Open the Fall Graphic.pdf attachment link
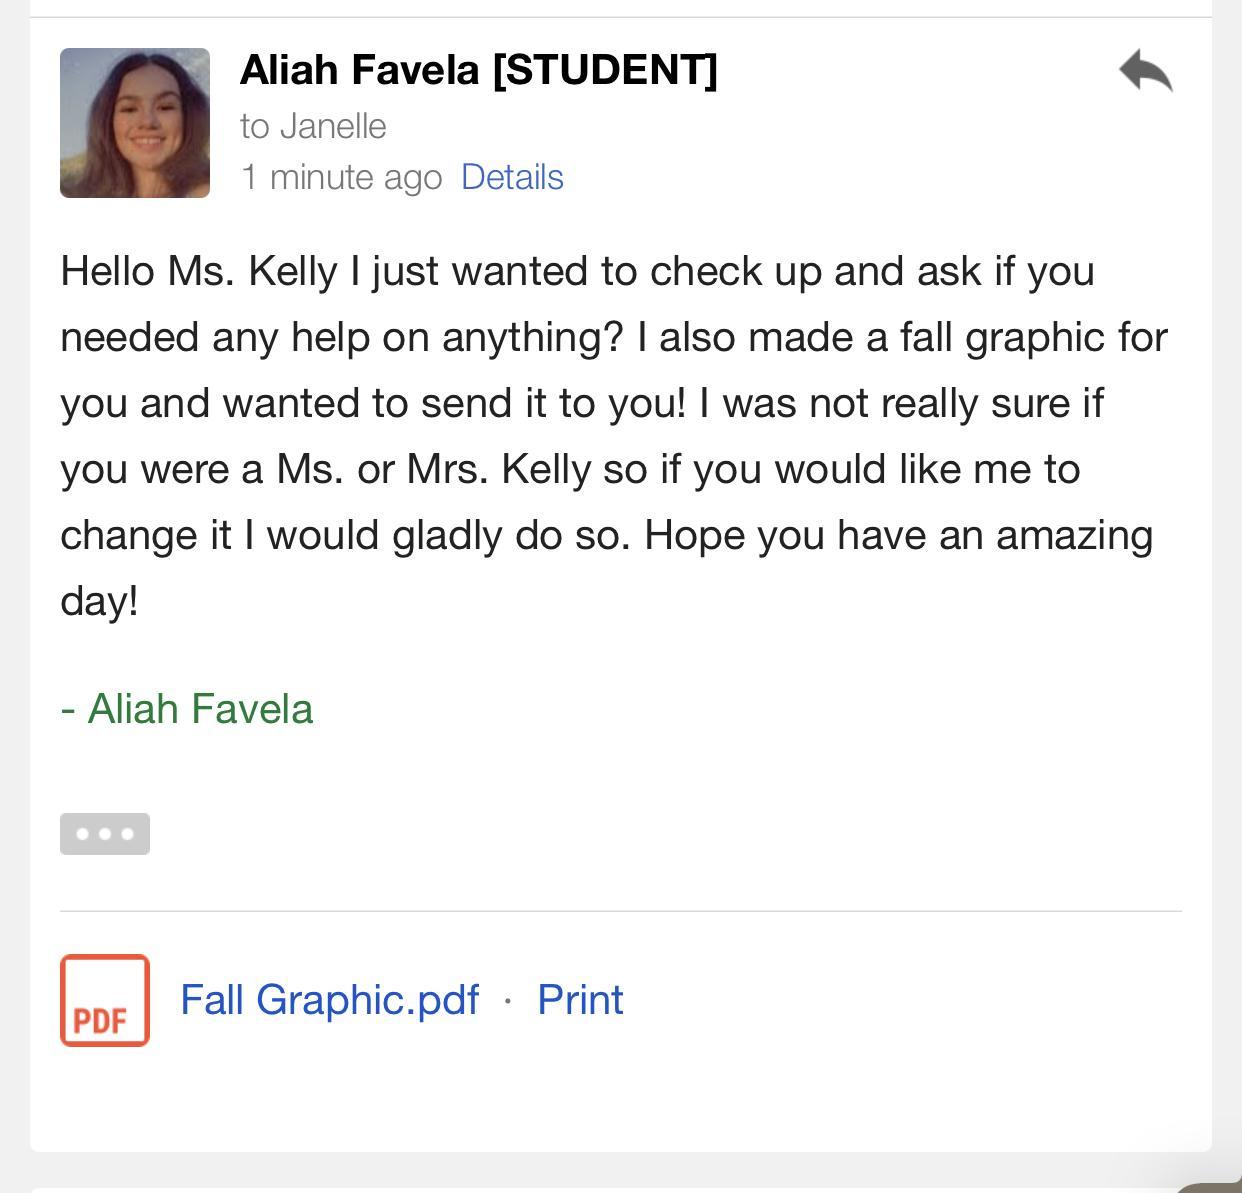This screenshot has height=1193, width=1242. tap(329, 1000)
